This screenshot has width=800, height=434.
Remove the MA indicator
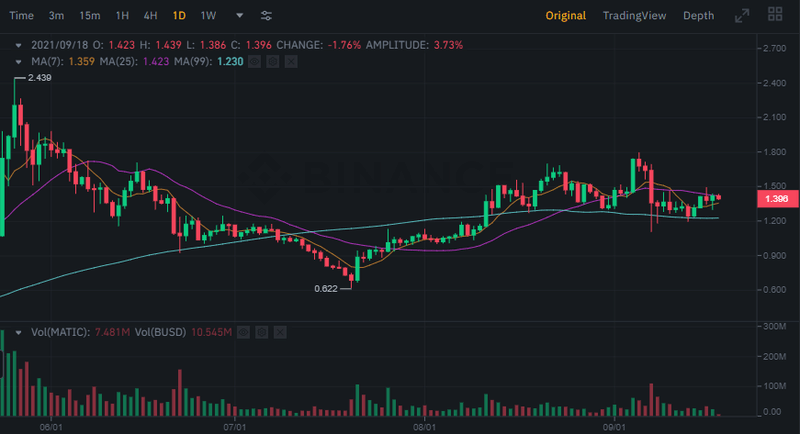click(290, 62)
